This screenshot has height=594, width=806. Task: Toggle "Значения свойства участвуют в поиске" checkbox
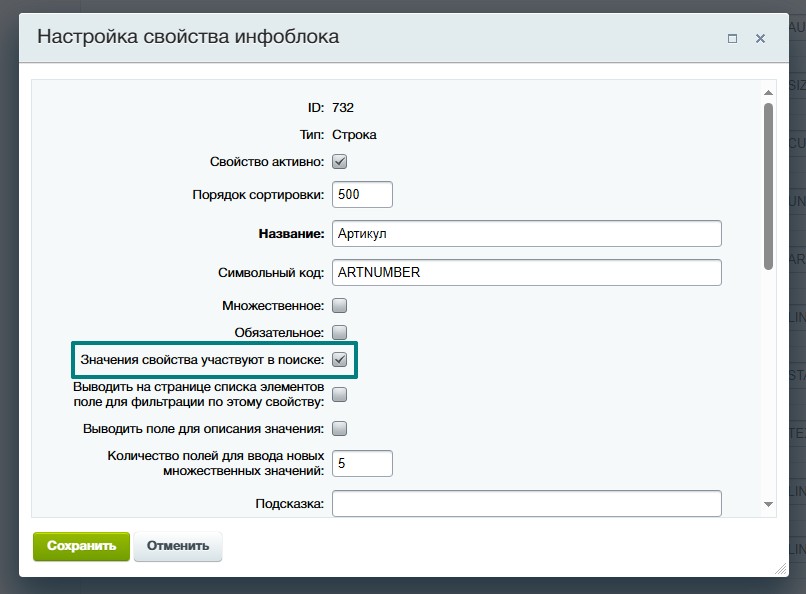pos(339,359)
